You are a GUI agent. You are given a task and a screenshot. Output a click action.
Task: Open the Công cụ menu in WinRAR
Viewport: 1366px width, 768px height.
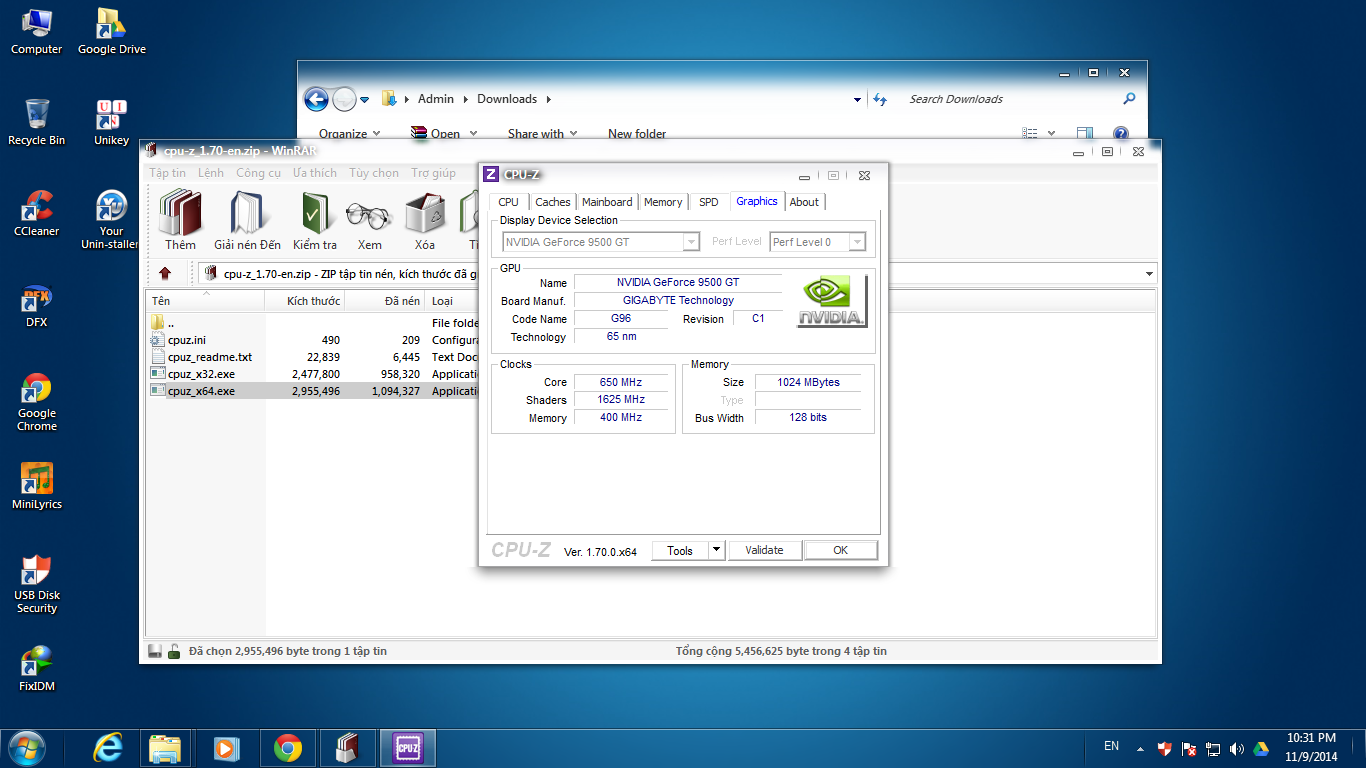click(259, 173)
